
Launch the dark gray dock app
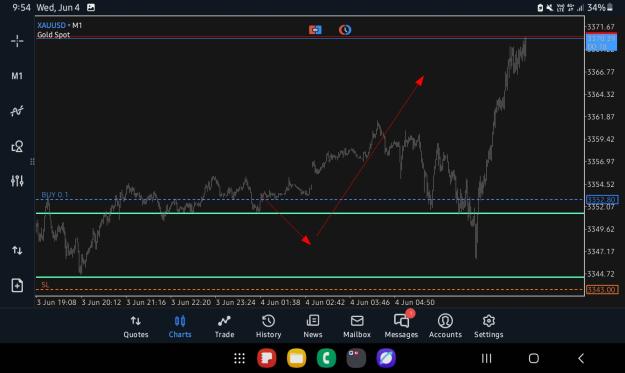pyautogui.click(x=356, y=358)
